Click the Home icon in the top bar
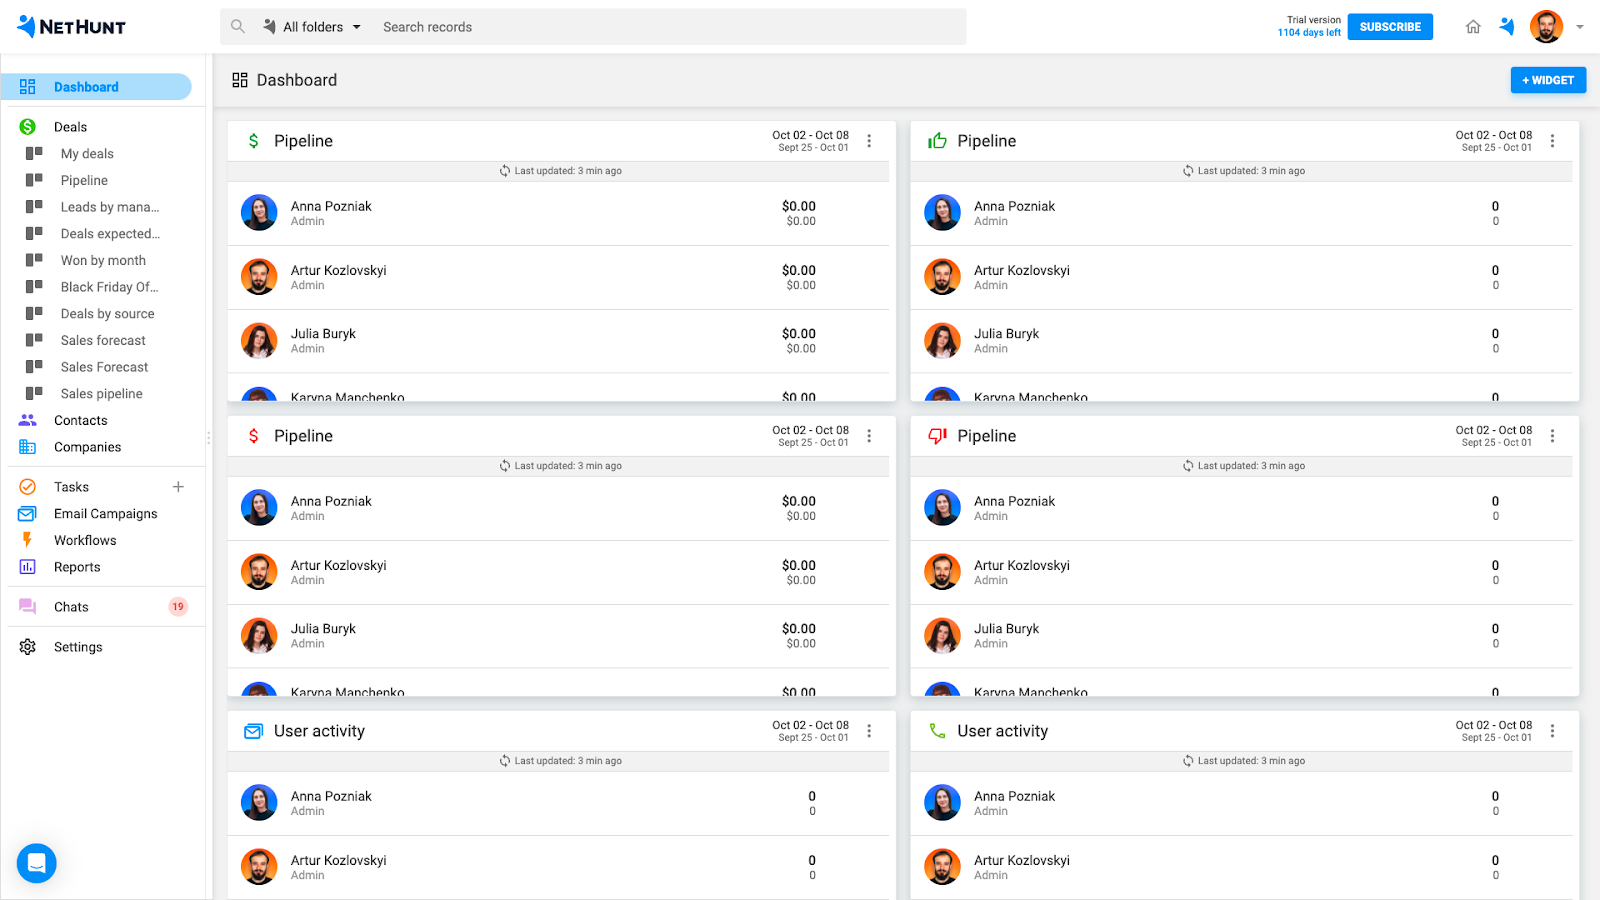The width and height of the screenshot is (1600, 900). point(1472,27)
